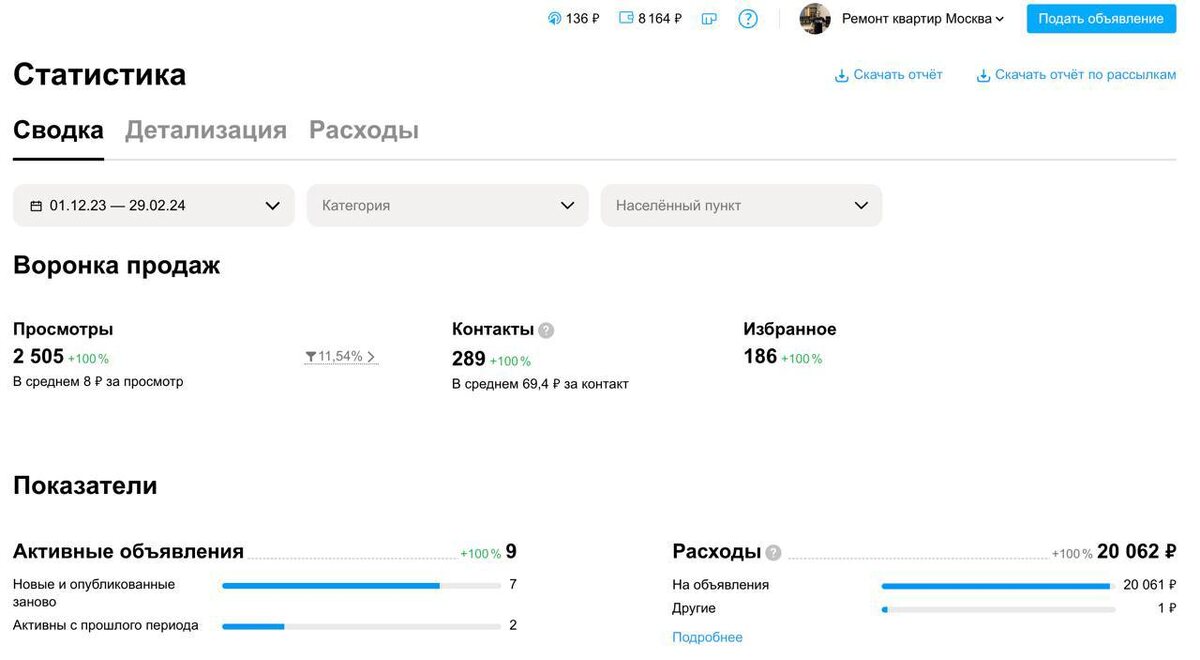
Task: Click the bonus balance icon showing 136 ₽
Action: [553, 17]
